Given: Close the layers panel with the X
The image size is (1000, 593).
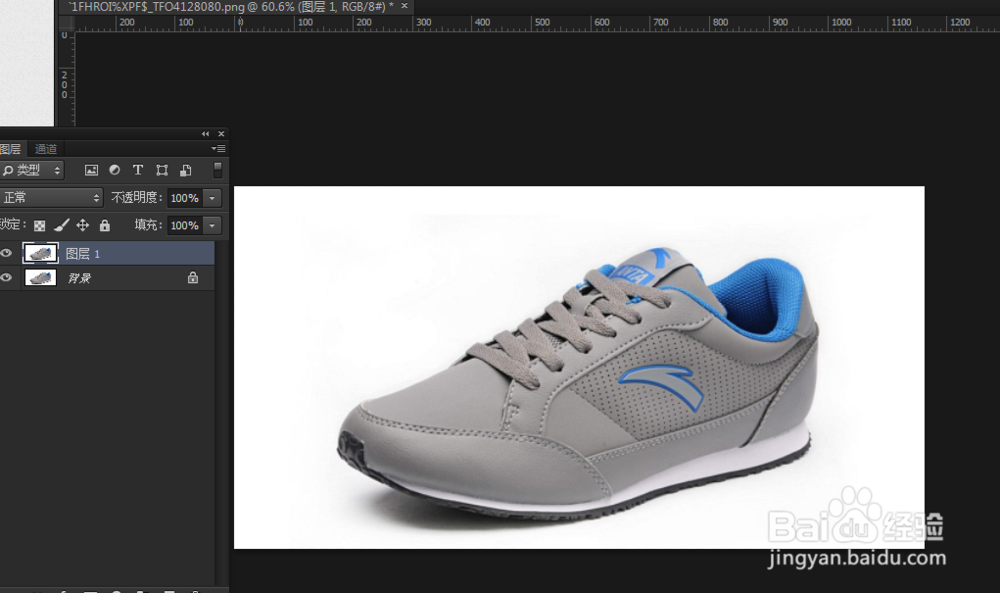Looking at the screenshot, I should click(x=221, y=134).
